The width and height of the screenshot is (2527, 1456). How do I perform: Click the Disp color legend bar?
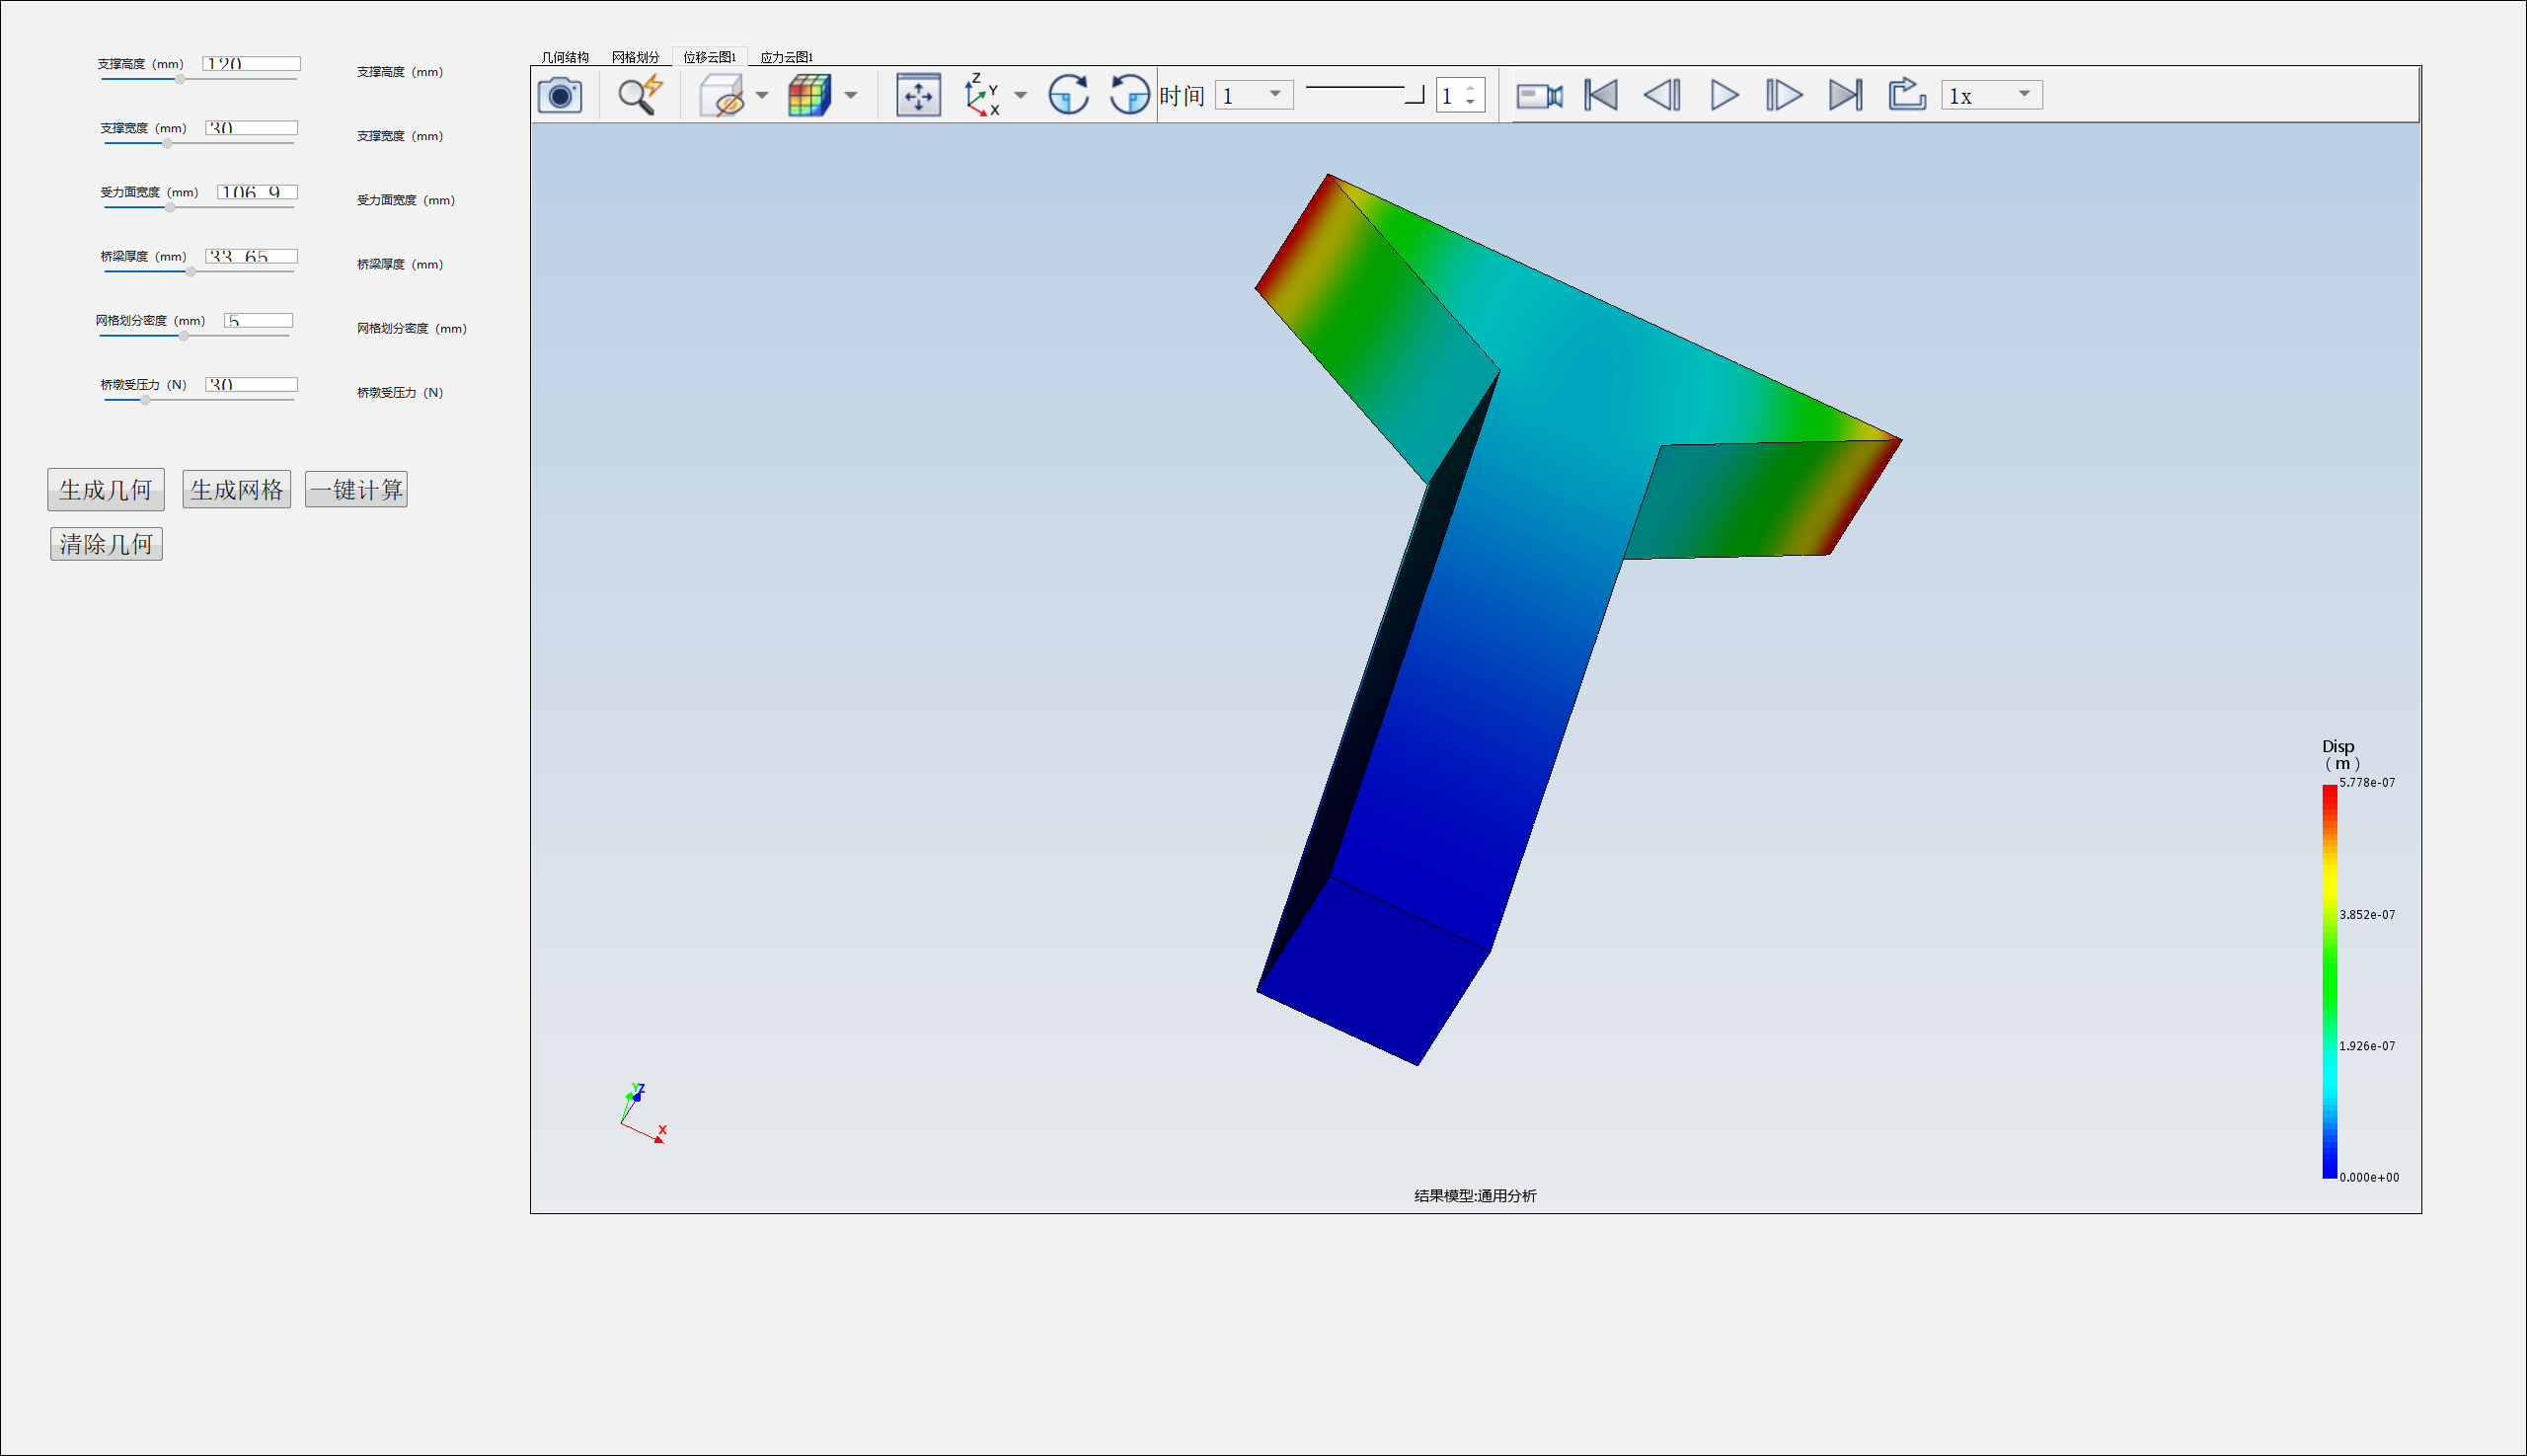(2329, 981)
